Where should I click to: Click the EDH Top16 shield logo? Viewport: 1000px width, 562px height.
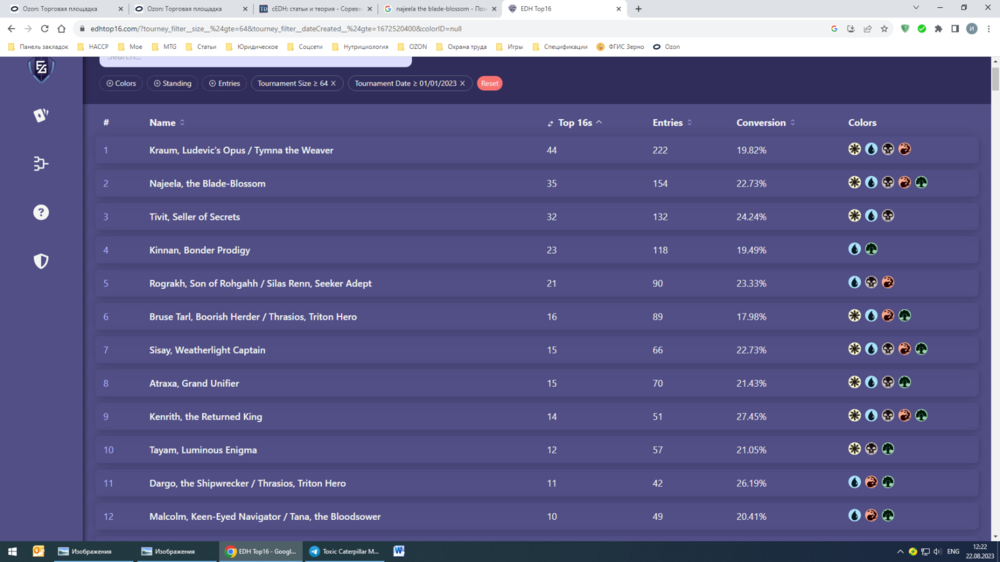[x=41, y=69]
